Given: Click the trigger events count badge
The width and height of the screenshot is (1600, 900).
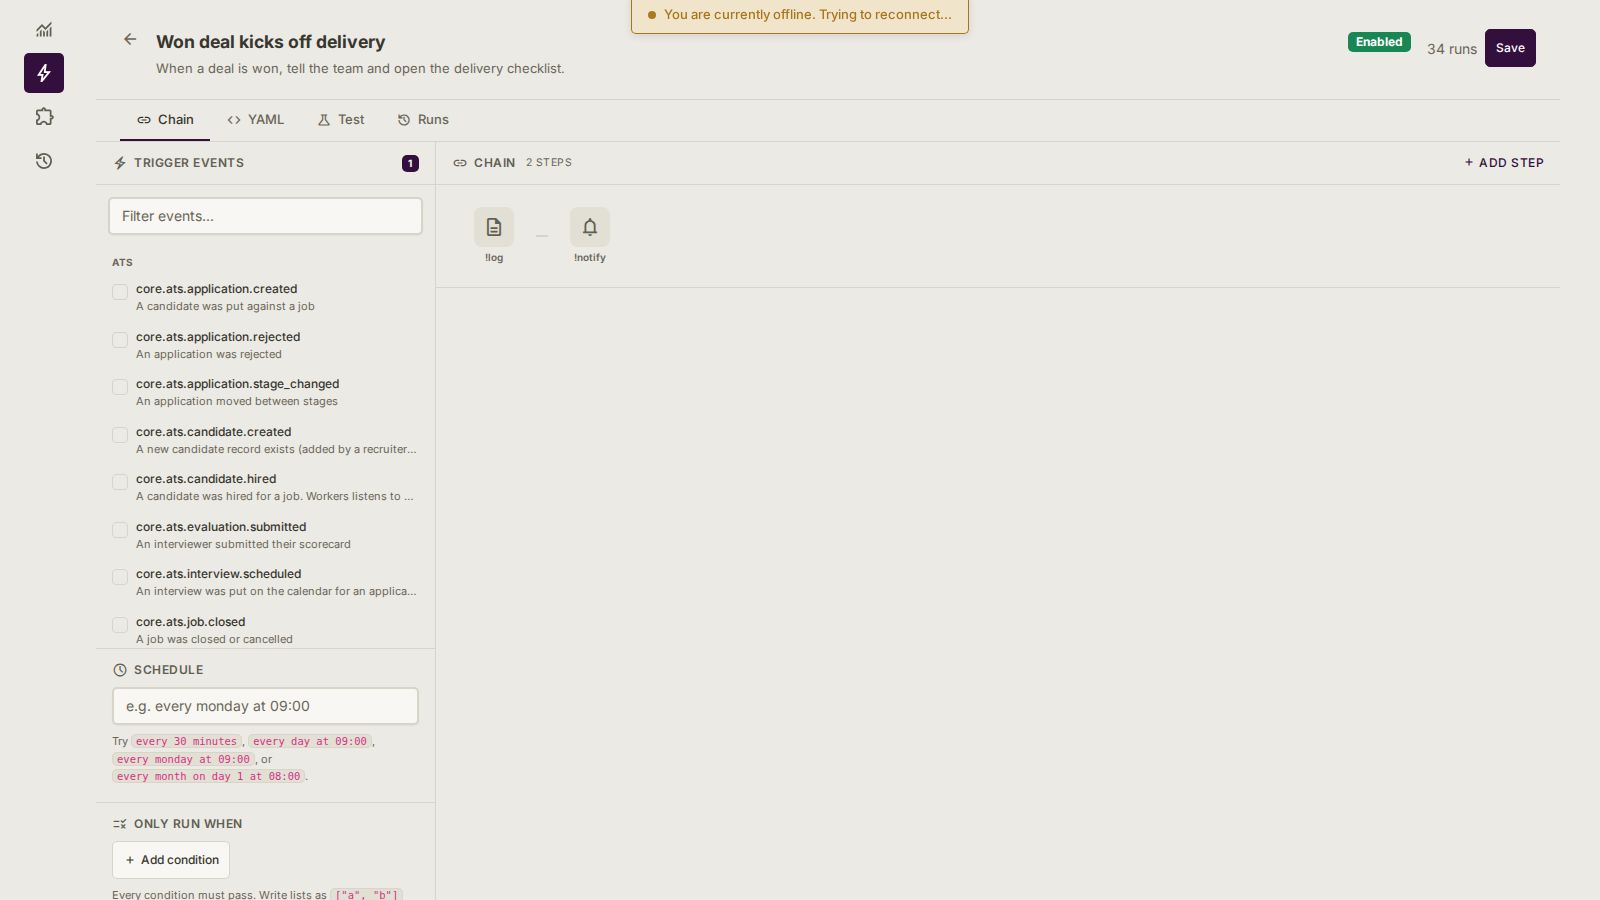Looking at the screenshot, I should [410, 163].
